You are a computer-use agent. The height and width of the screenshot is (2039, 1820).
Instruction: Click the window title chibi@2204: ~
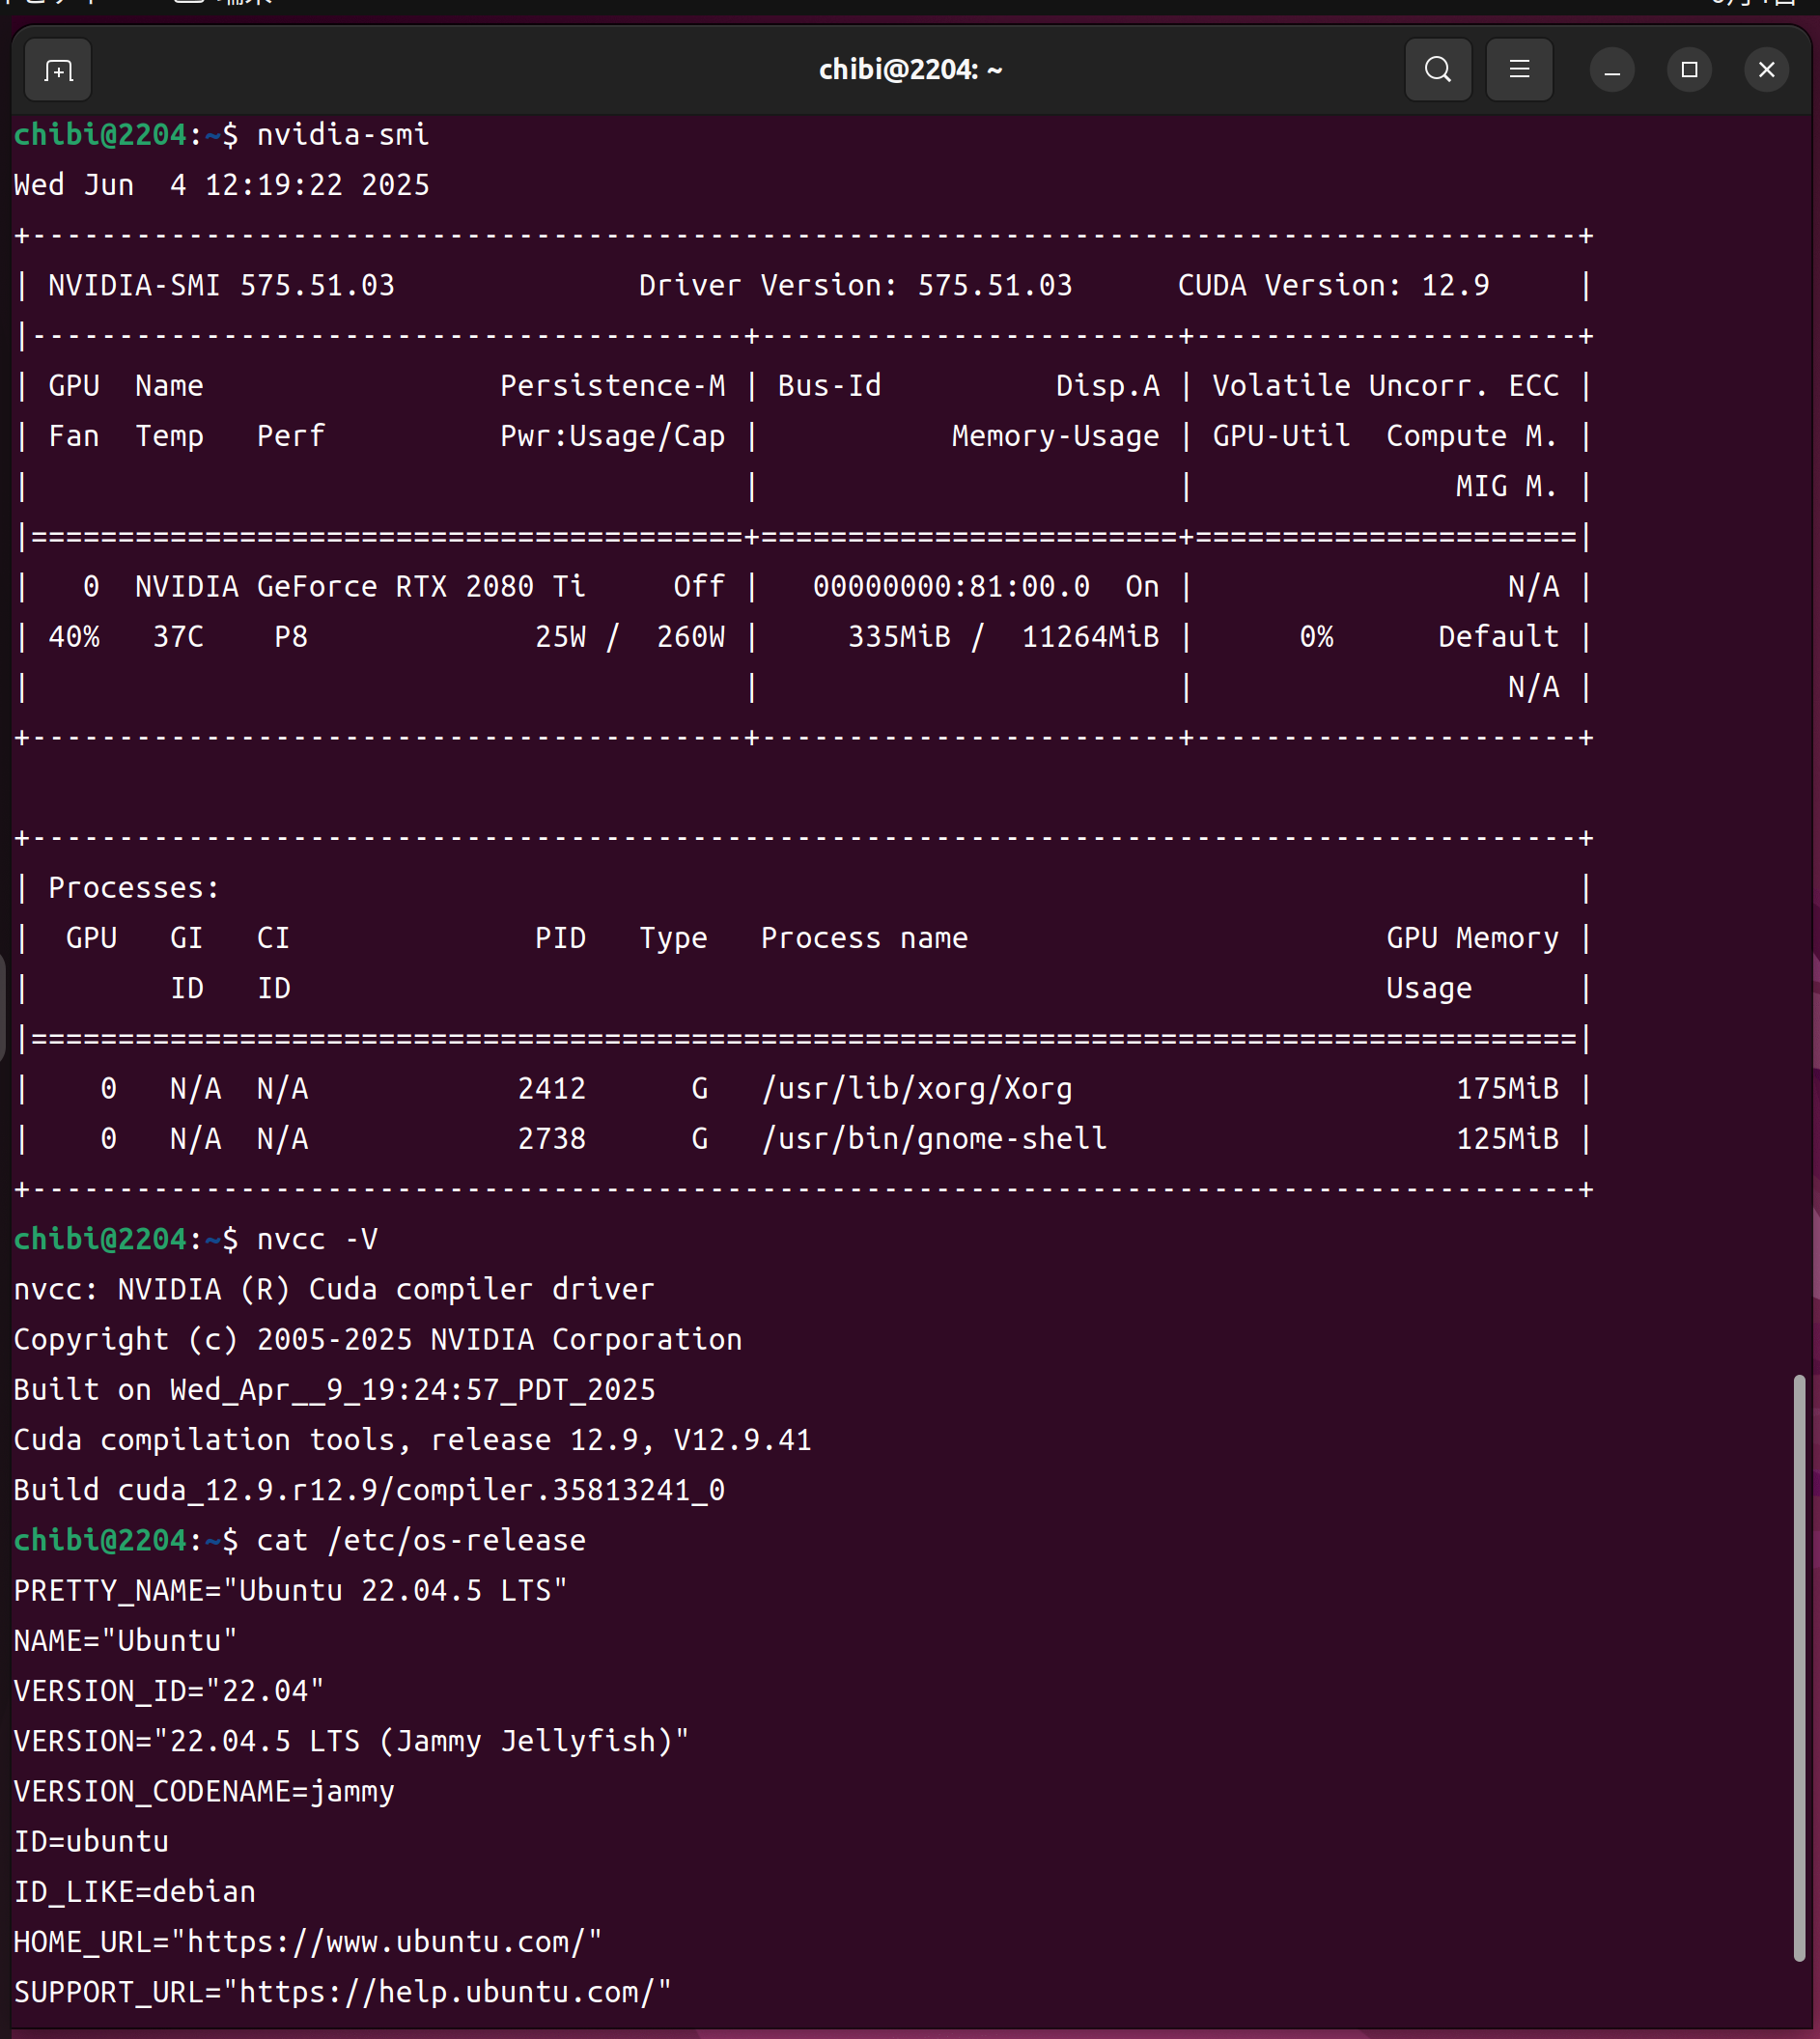point(910,70)
